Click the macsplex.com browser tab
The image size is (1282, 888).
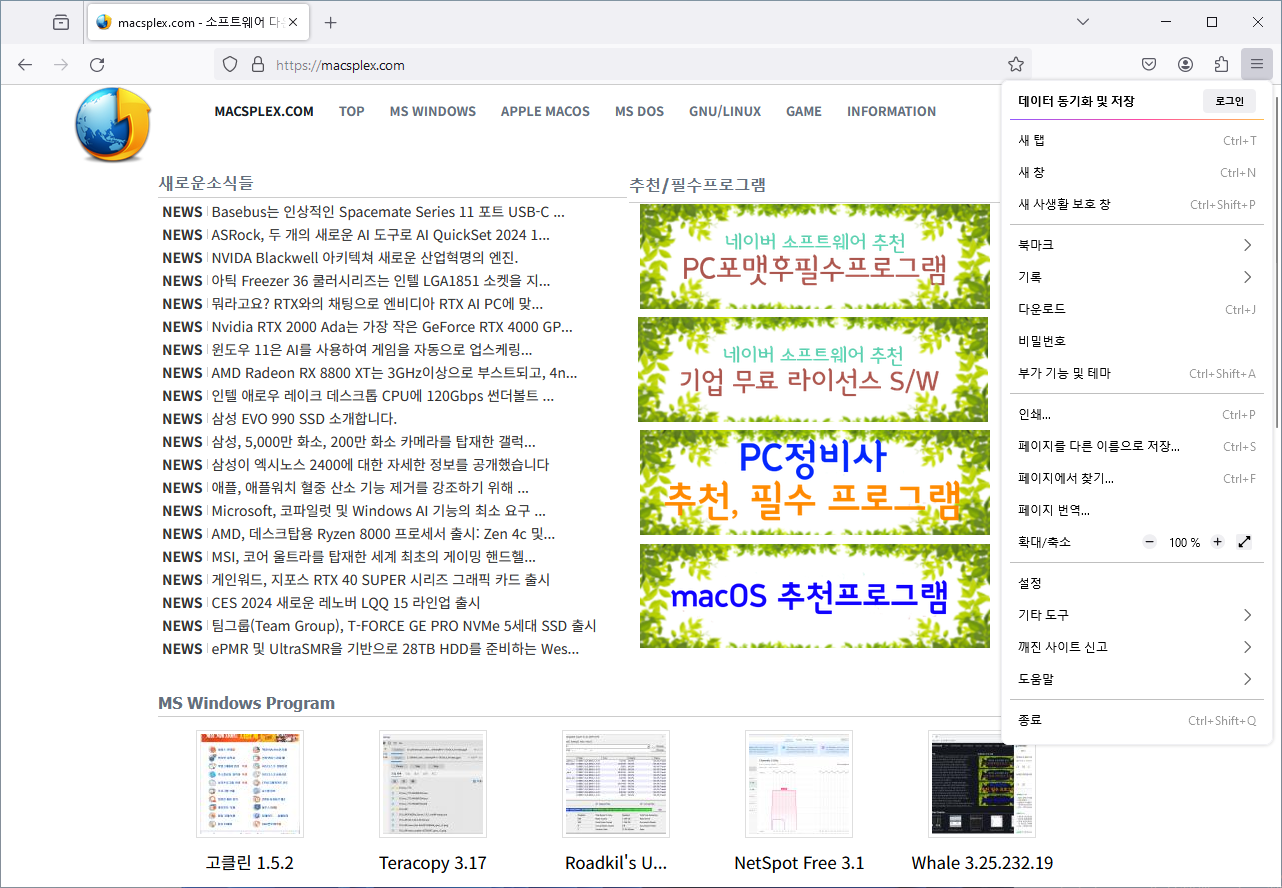[199, 22]
